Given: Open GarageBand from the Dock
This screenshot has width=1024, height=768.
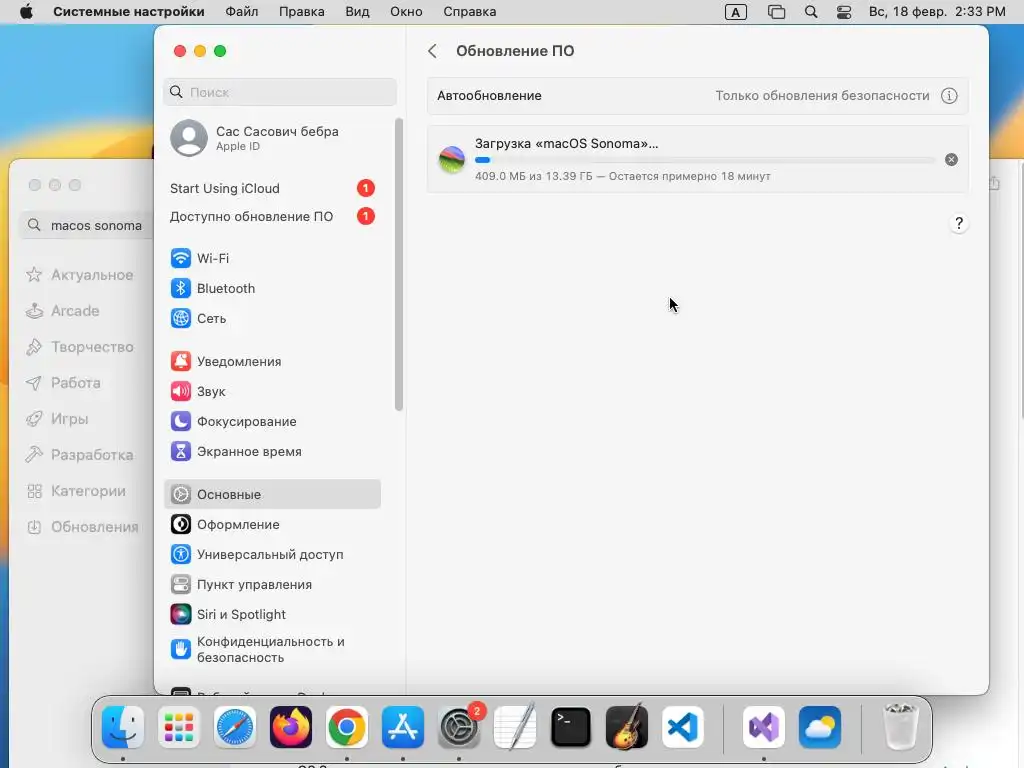Looking at the screenshot, I should point(627,727).
